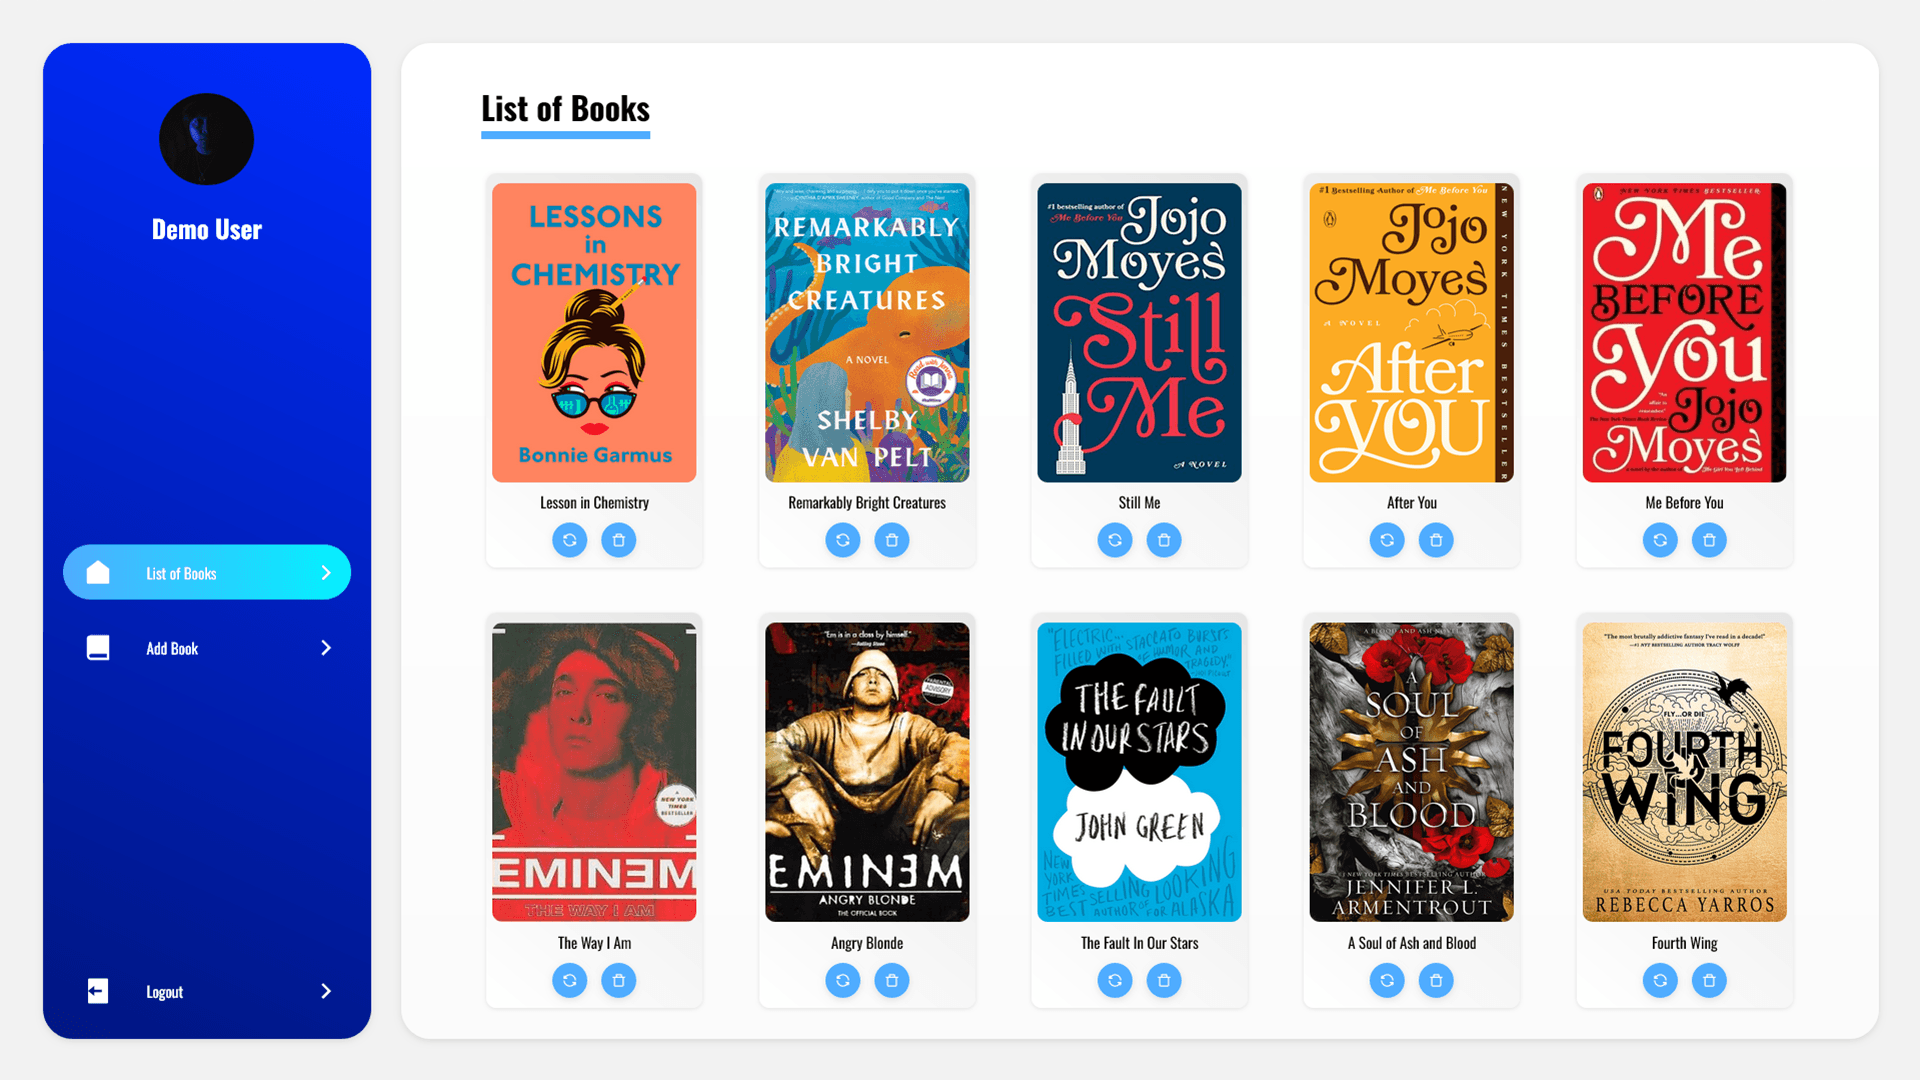The width and height of the screenshot is (1920, 1080).
Task: Delete Lesson in Chemistry with trash icon
Action: click(x=619, y=540)
